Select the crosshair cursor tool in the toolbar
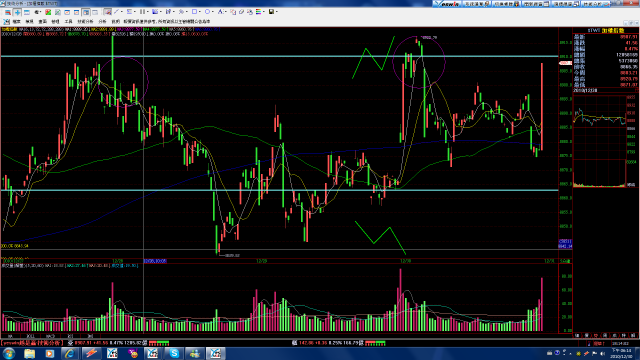 [17, 12]
